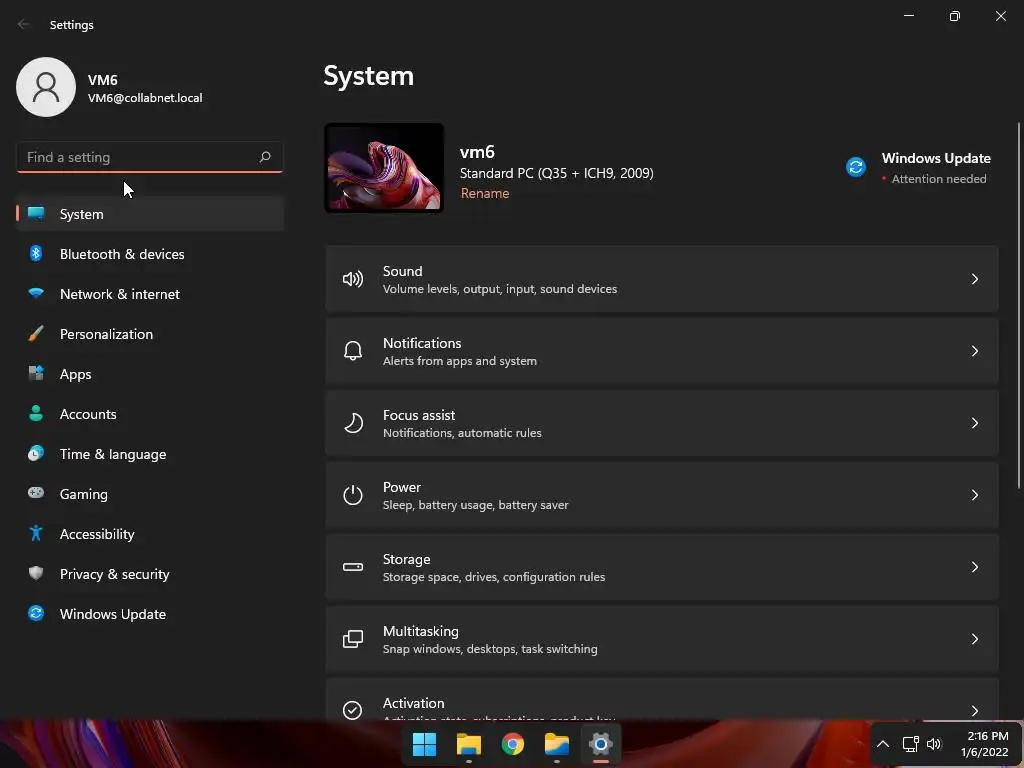The width and height of the screenshot is (1024, 768).
Task: Click the Power button icon
Action: [353, 495]
